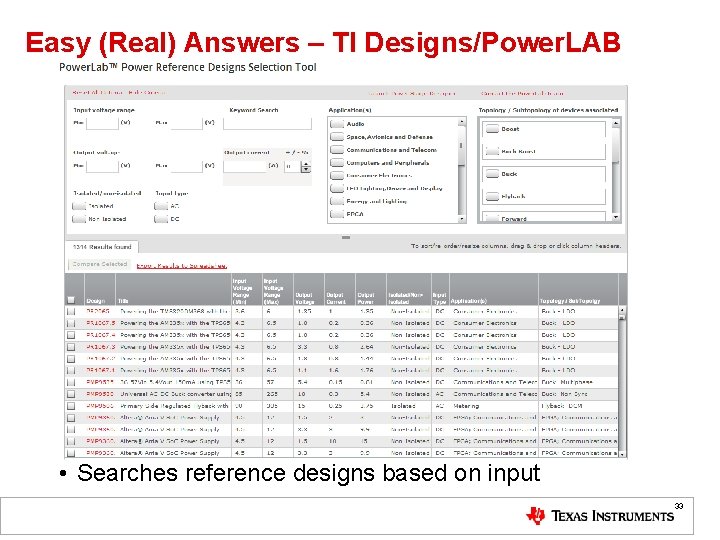Check the Non-Isolated option

click(79, 219)
